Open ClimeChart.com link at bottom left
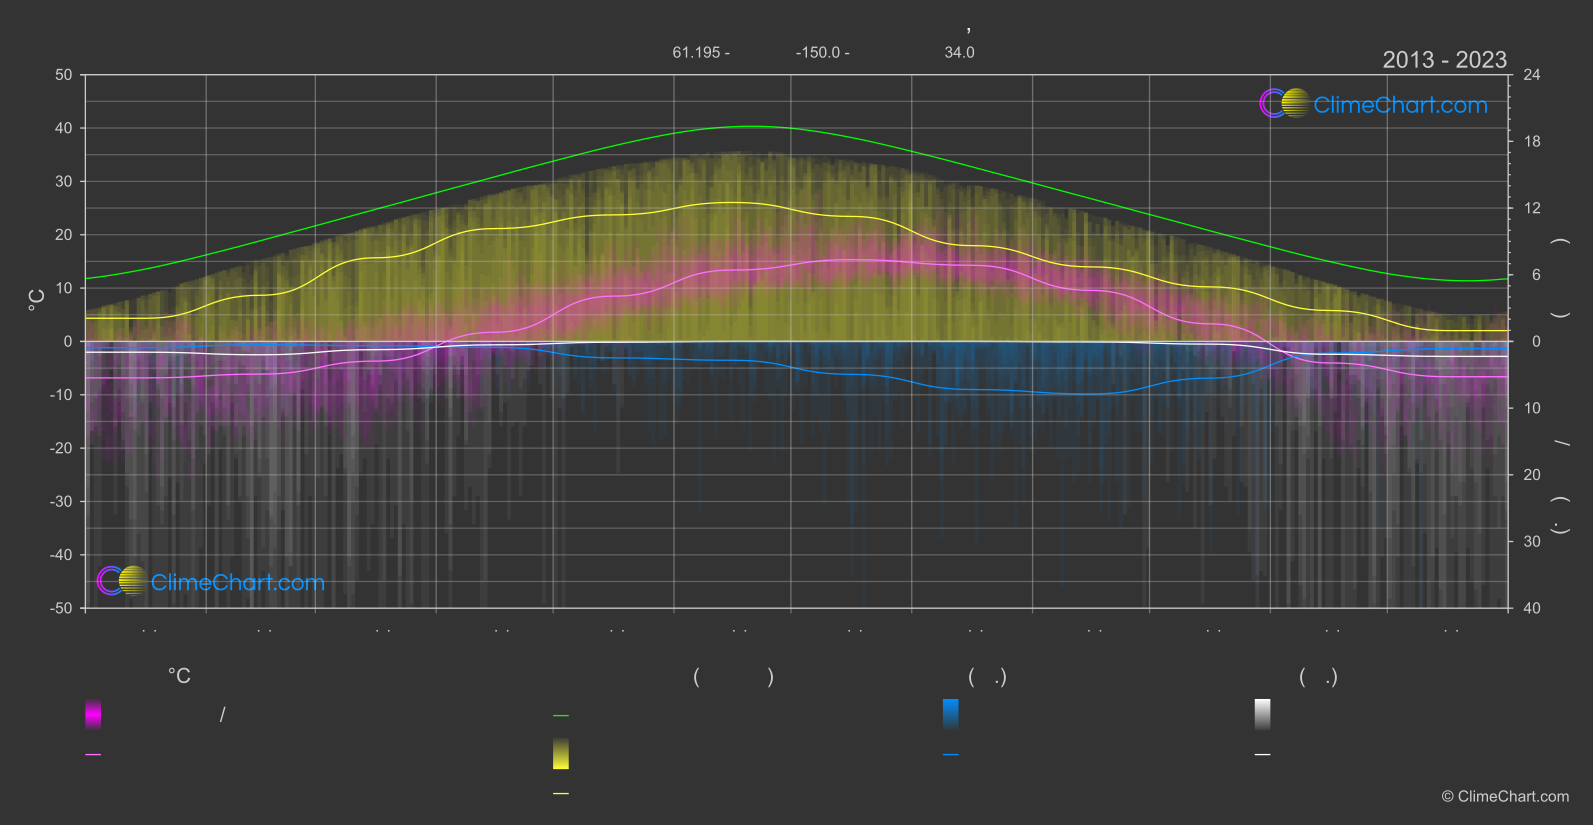Screen dimensions: 1593x825 point(237,582)
